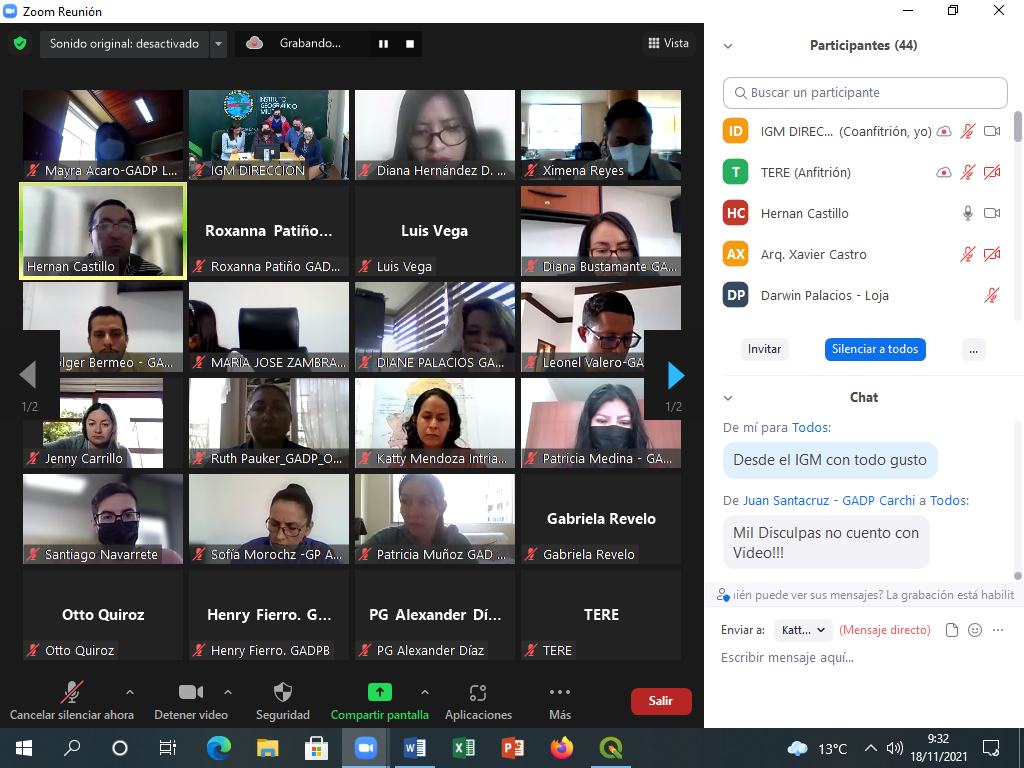Click the red Salir button
The image size is (1024, 768).
[660, 701]
